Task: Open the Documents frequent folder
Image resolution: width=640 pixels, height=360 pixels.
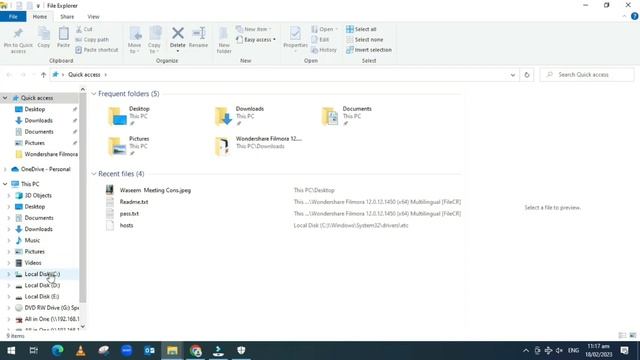Action: pos(347,116)
